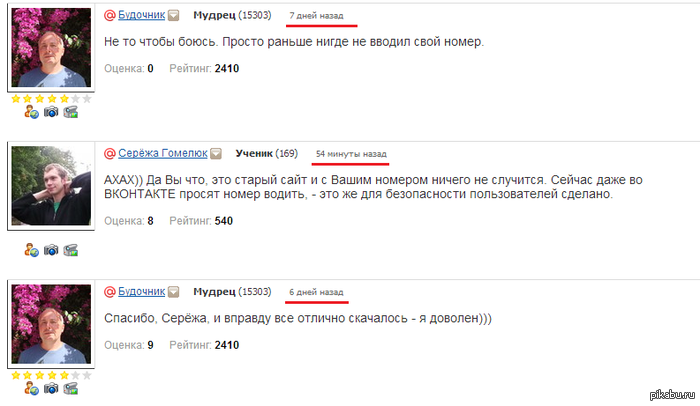Open the Будочник link in the last comment
Viewport: 700px width, 406px height.
(142, 292)
